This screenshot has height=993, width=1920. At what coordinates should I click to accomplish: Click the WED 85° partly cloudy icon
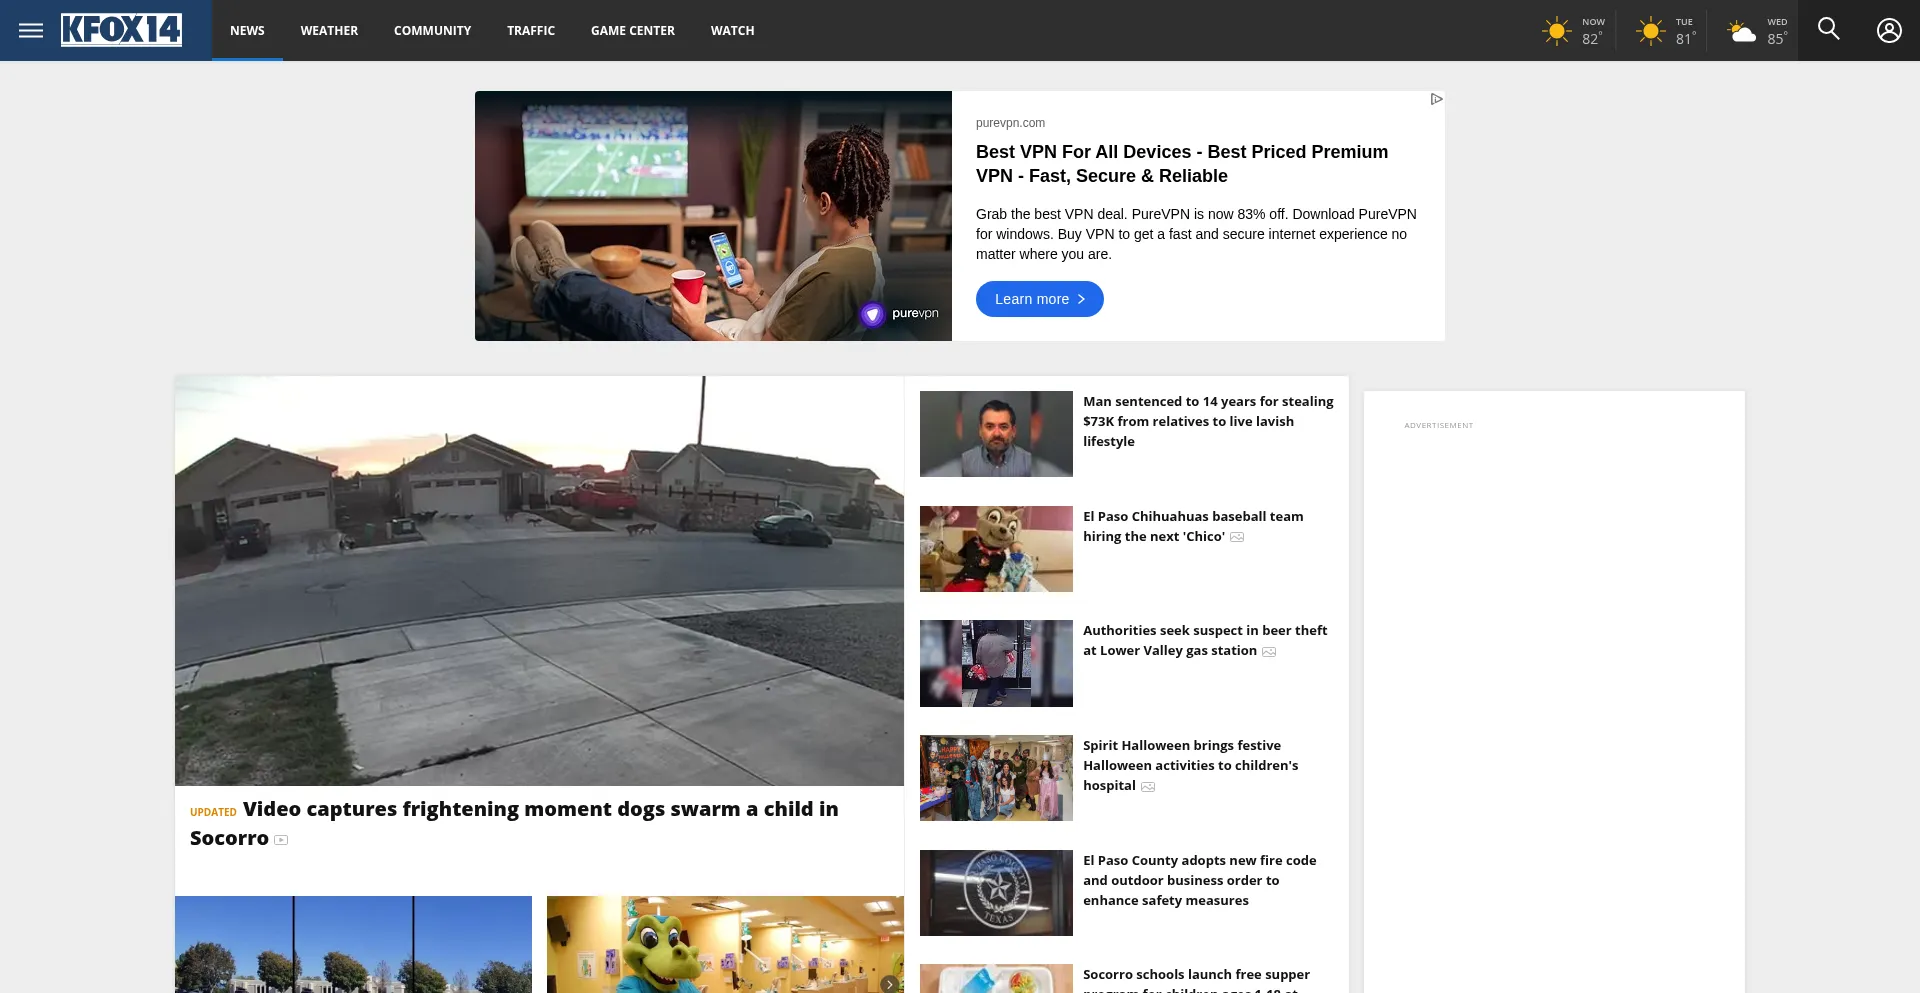pos(1742,31)
